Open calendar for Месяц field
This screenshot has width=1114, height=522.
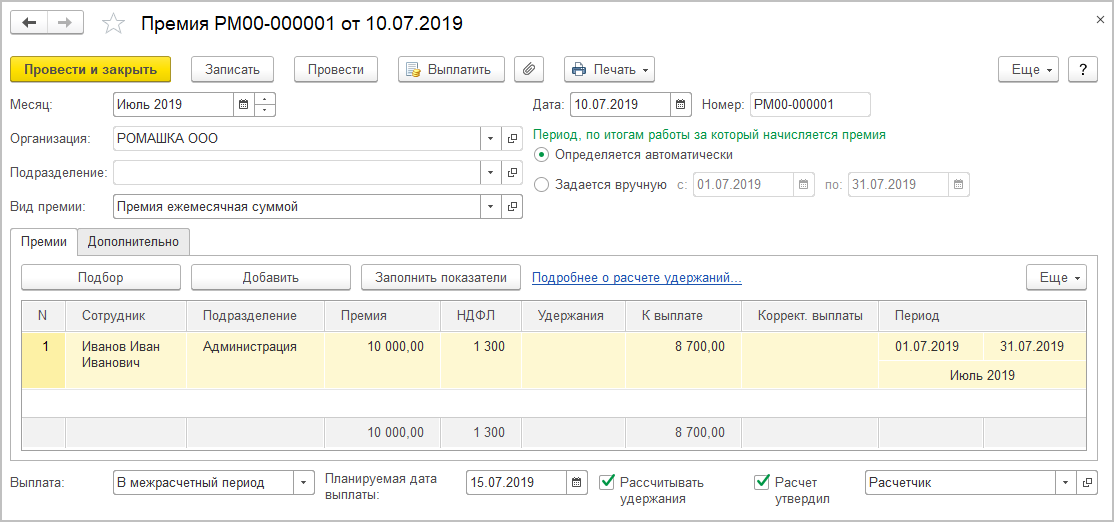coord(243,104)
